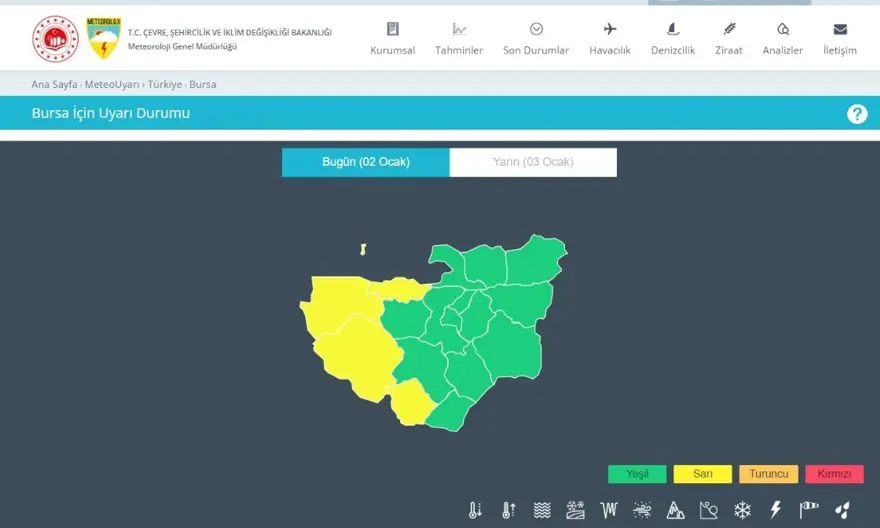This screenshot has width=880, height=528.
Task: Open the Tahminler menu
Action: click(459, 39)
